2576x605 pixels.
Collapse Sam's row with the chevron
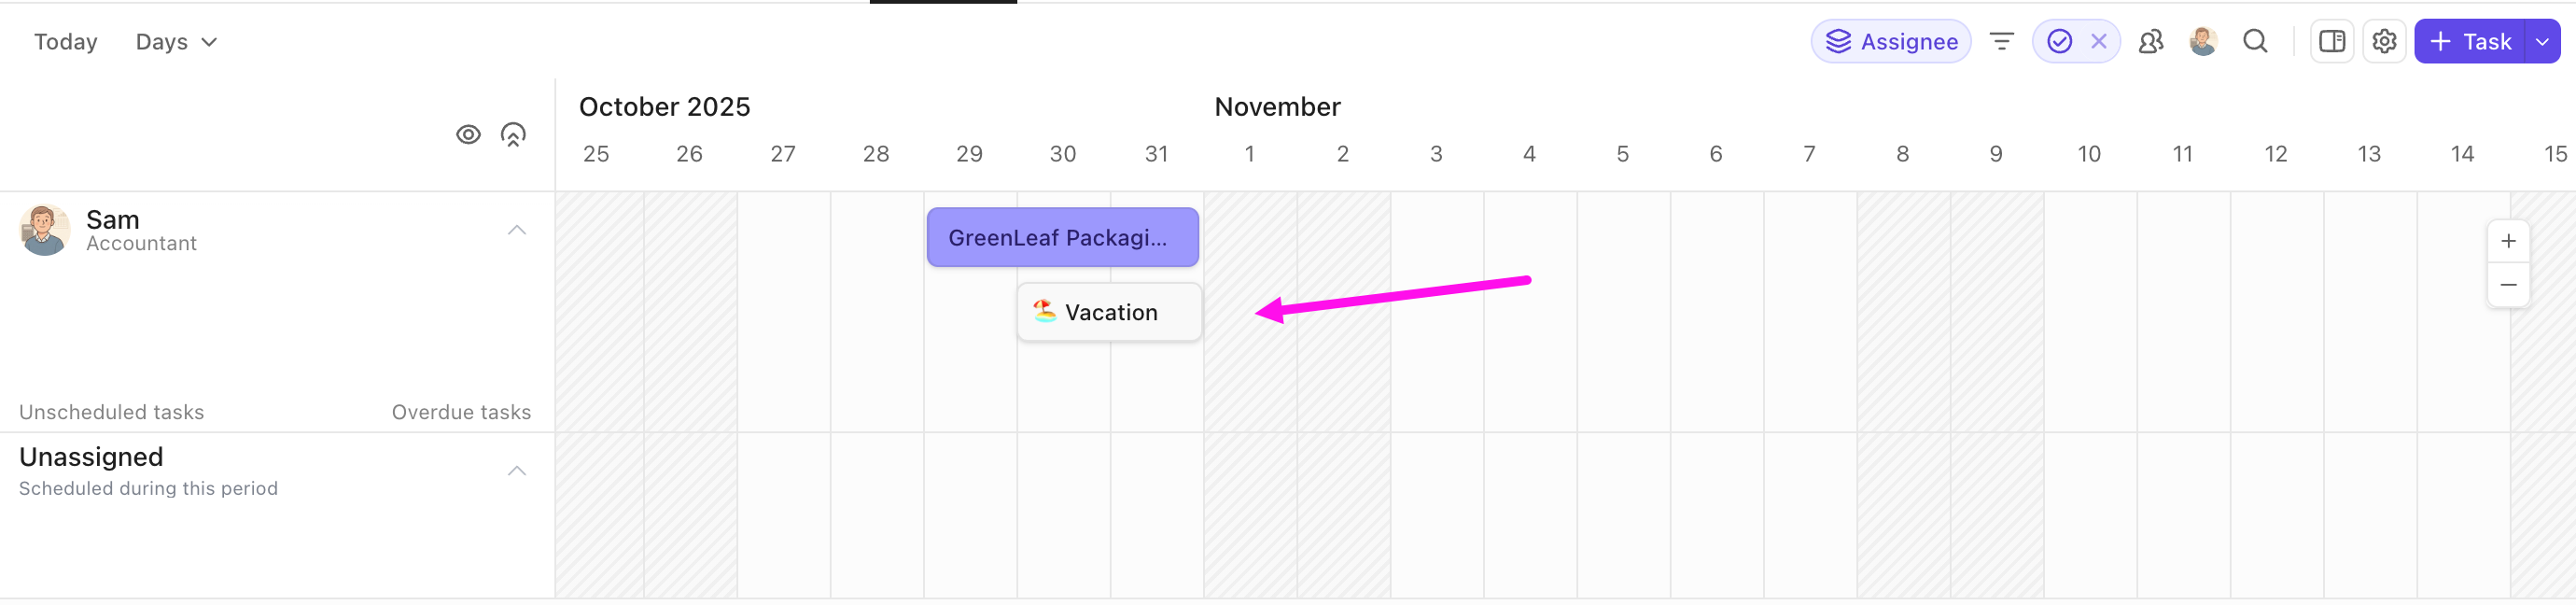click(516, 230)
